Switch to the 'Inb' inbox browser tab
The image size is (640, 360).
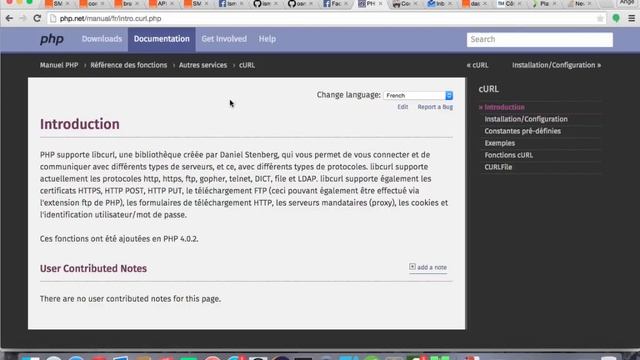(440, 4)
